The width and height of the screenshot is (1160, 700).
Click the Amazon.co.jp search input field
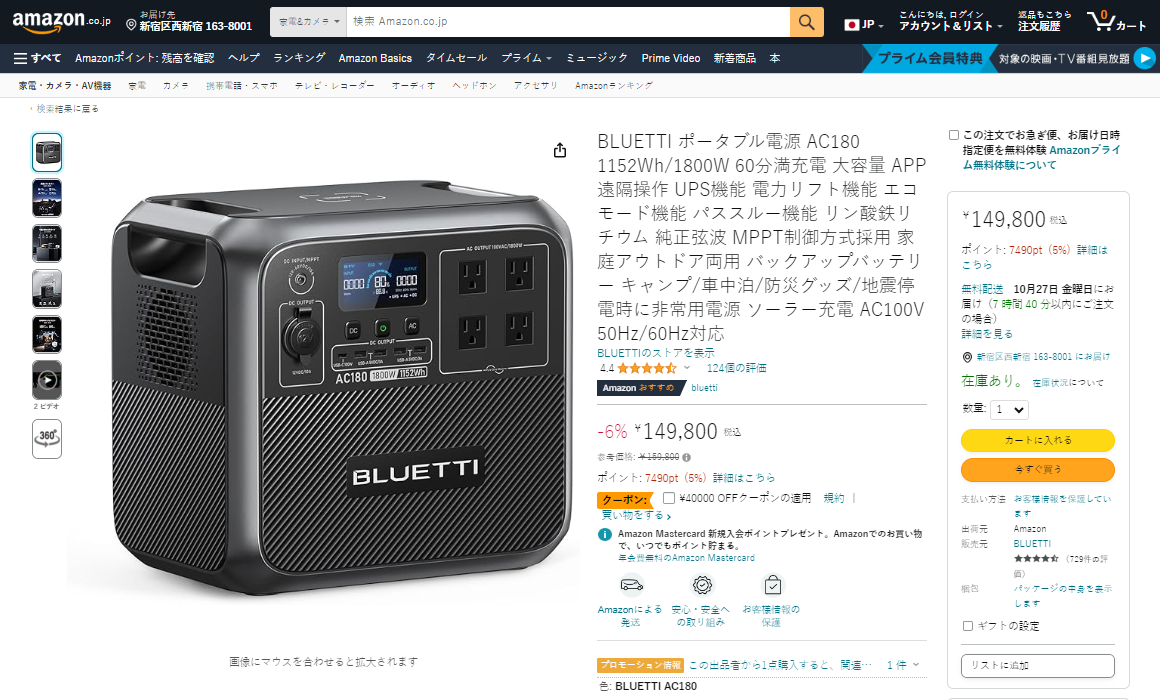click(568, 22)
